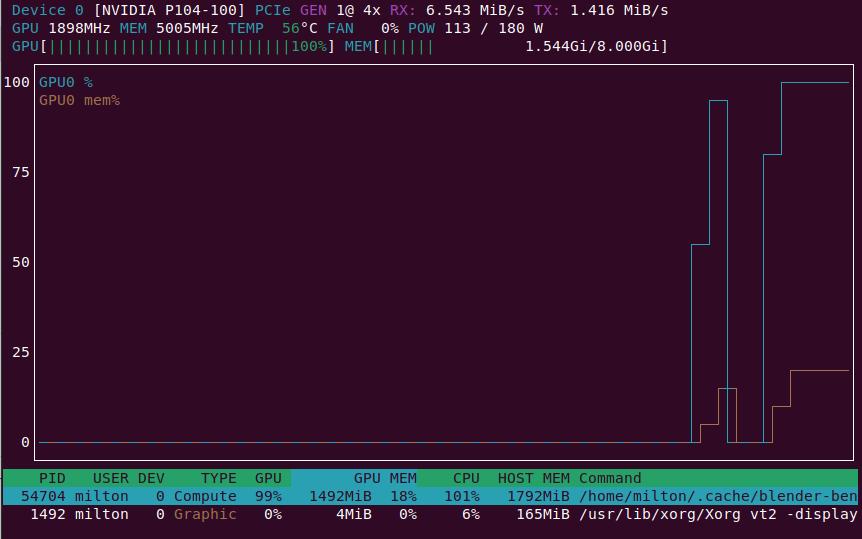The height and width of the screenshot is (539, 862).
Task: Click the 'GPU0 mem%' legend label
Action: click(79, 100)
